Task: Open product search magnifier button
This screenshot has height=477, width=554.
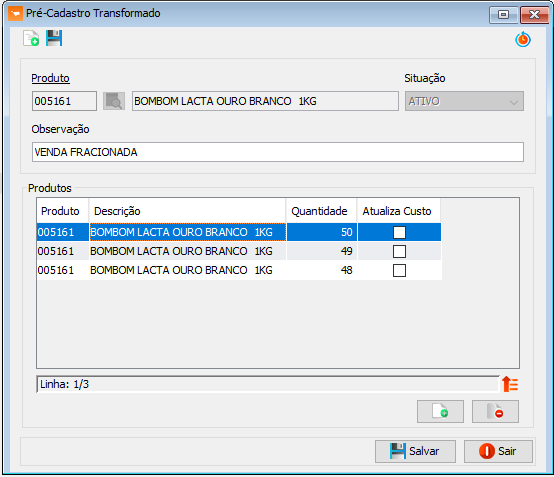Action: (x=114, y=101)
